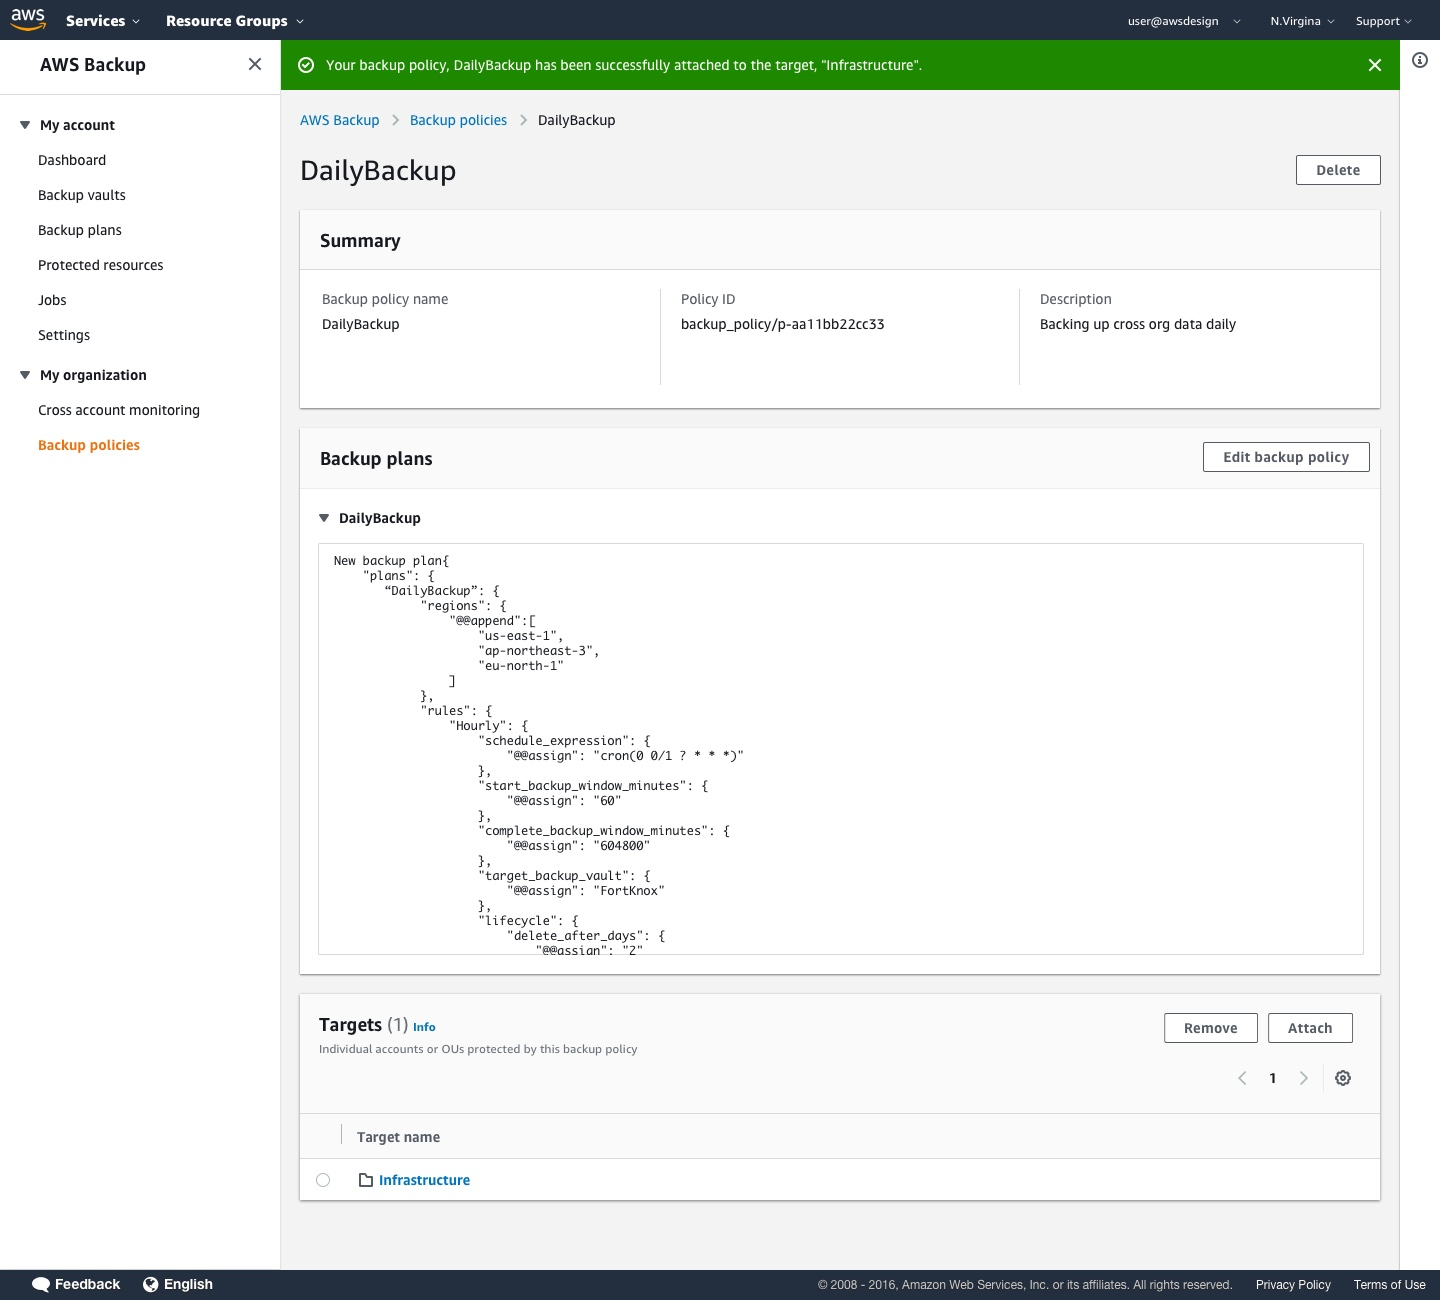This screenshot has height=1300, width=1440.
Task: Collapse the DailyBackup plan JSON
Action: tap(324, 518)
